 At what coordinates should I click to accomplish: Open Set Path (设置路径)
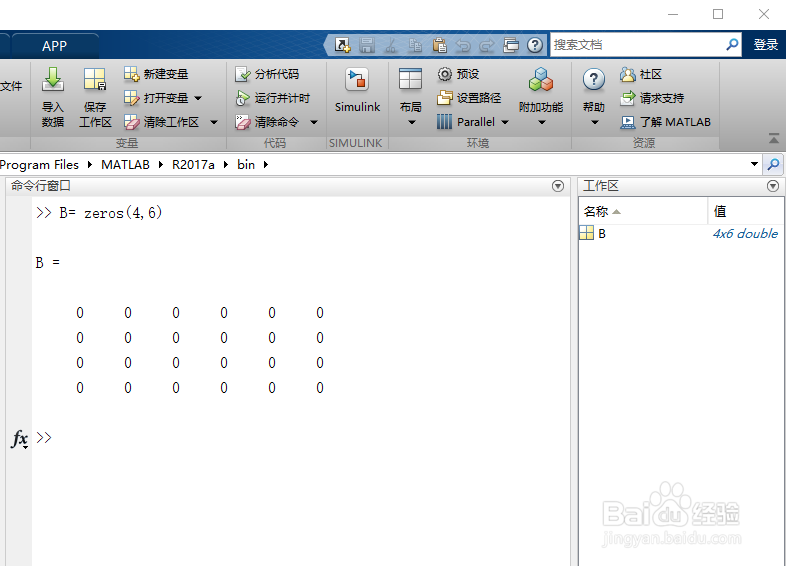point(469,98)
